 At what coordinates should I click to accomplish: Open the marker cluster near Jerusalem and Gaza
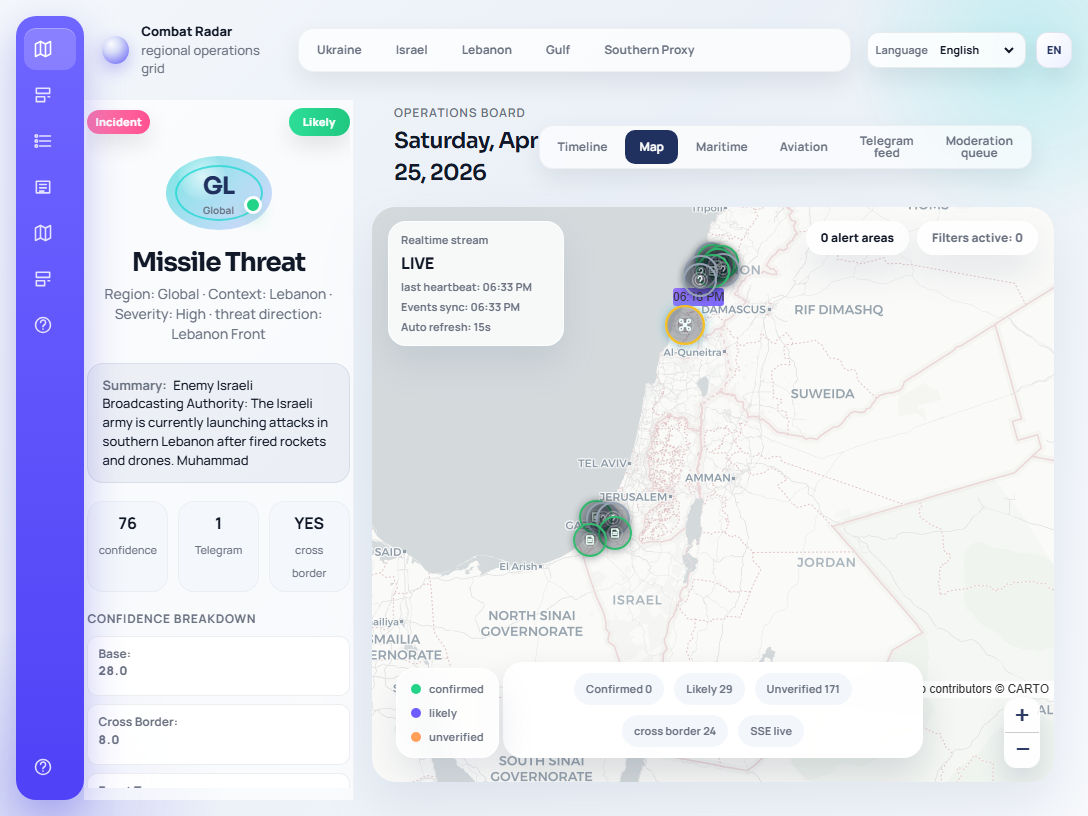604,527
